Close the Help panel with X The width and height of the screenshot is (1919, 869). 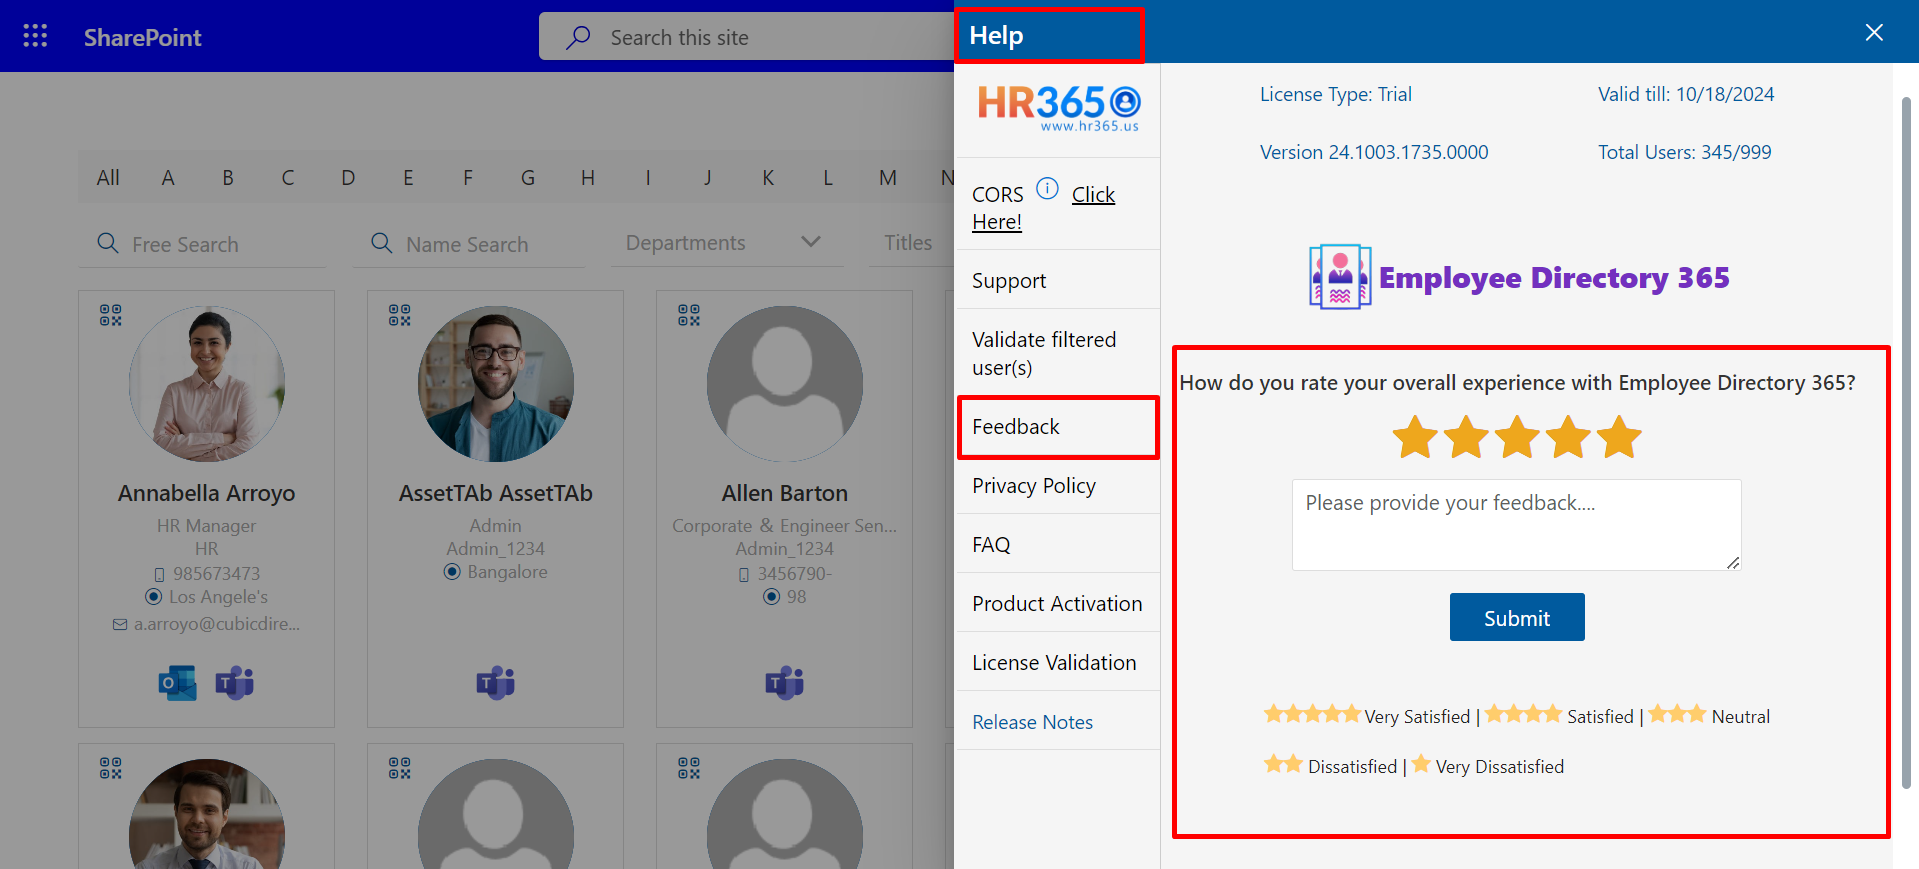click(x=1874, y=32)
